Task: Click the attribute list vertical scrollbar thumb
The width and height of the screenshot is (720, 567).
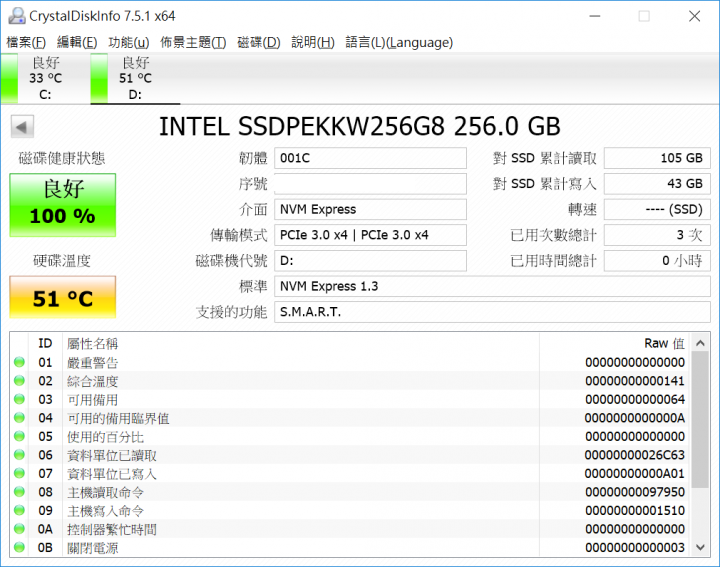Action: 700,420
